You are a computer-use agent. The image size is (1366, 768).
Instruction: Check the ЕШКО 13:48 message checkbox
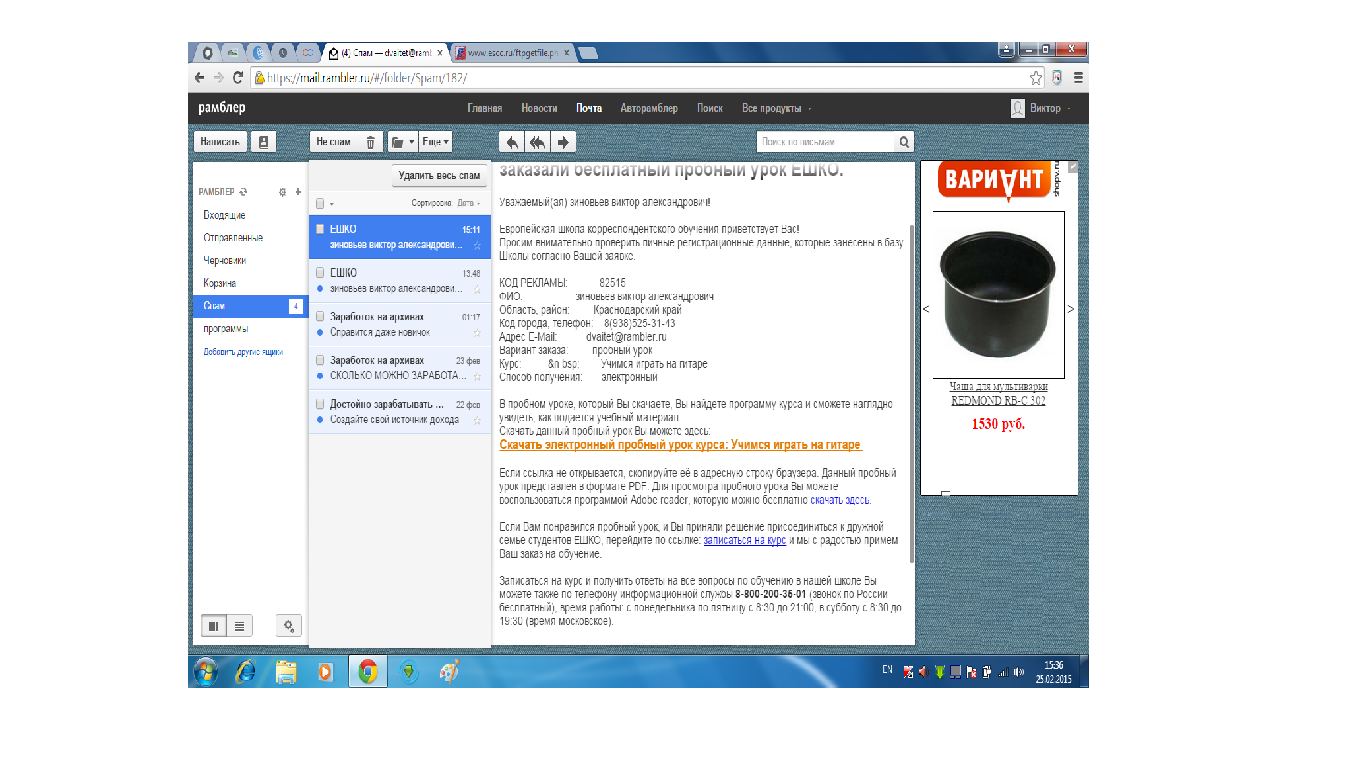point(320,272)
